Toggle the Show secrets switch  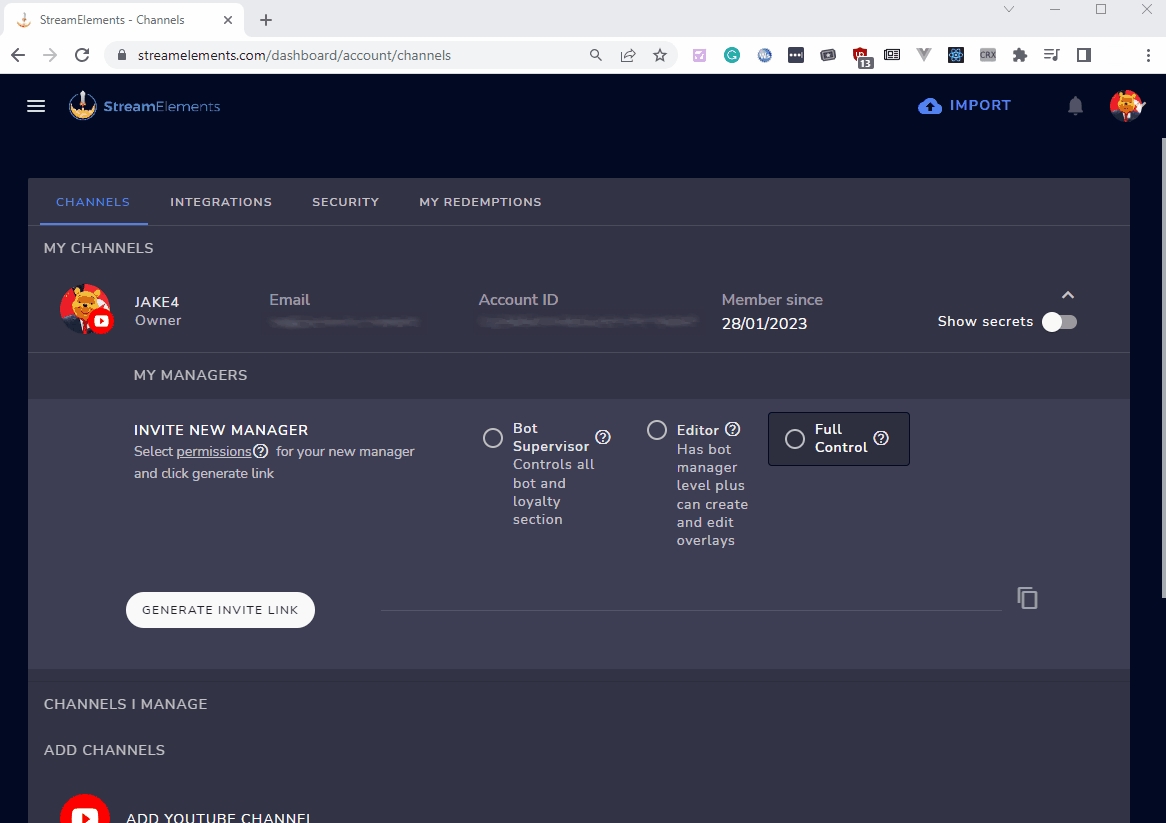1059,322
